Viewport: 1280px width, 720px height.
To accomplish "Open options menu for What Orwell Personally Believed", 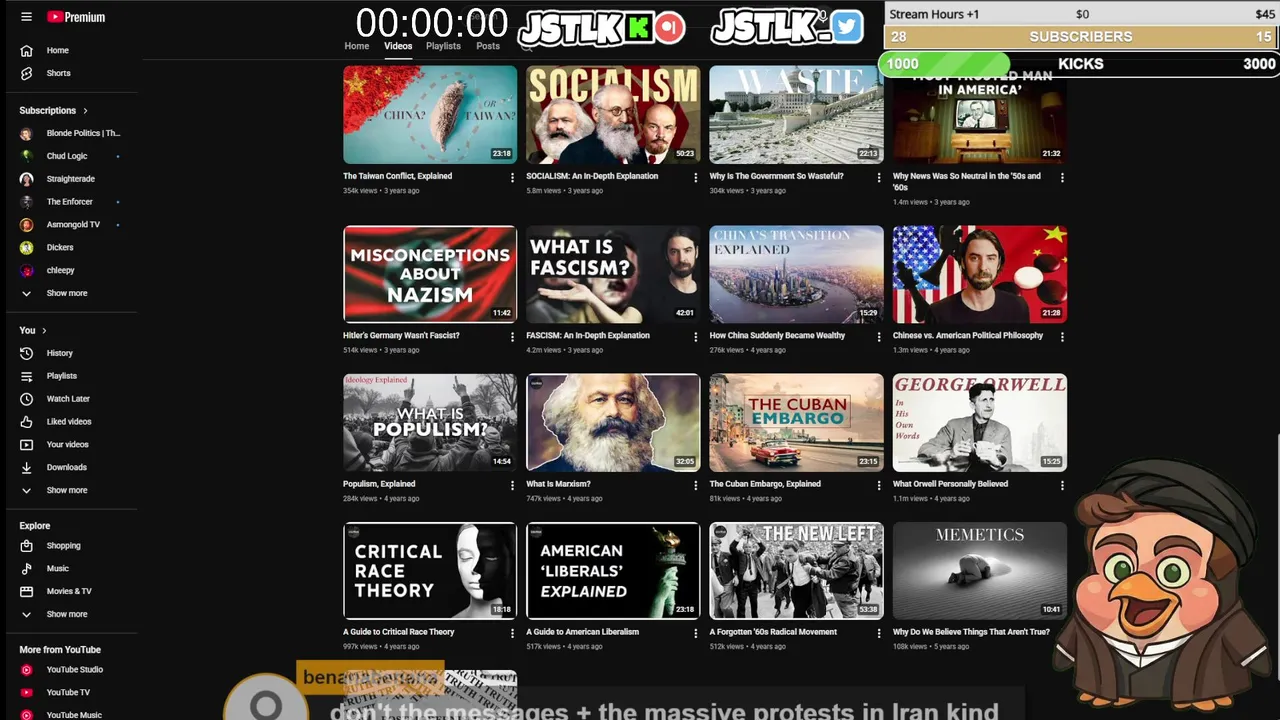I will (1062, 485).
